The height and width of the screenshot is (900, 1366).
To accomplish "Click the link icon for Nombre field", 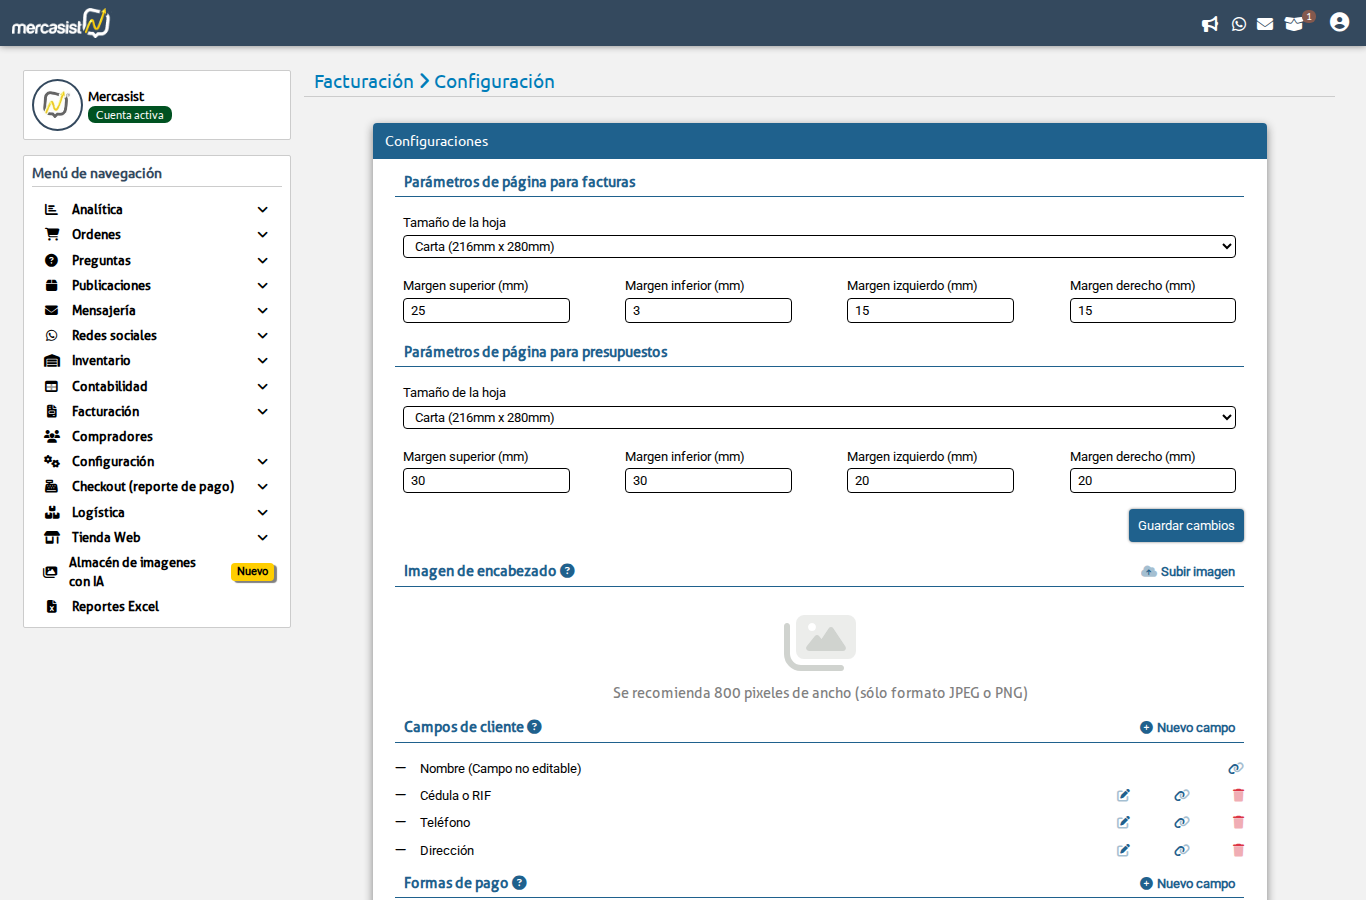I will [x=1235, y=768].
